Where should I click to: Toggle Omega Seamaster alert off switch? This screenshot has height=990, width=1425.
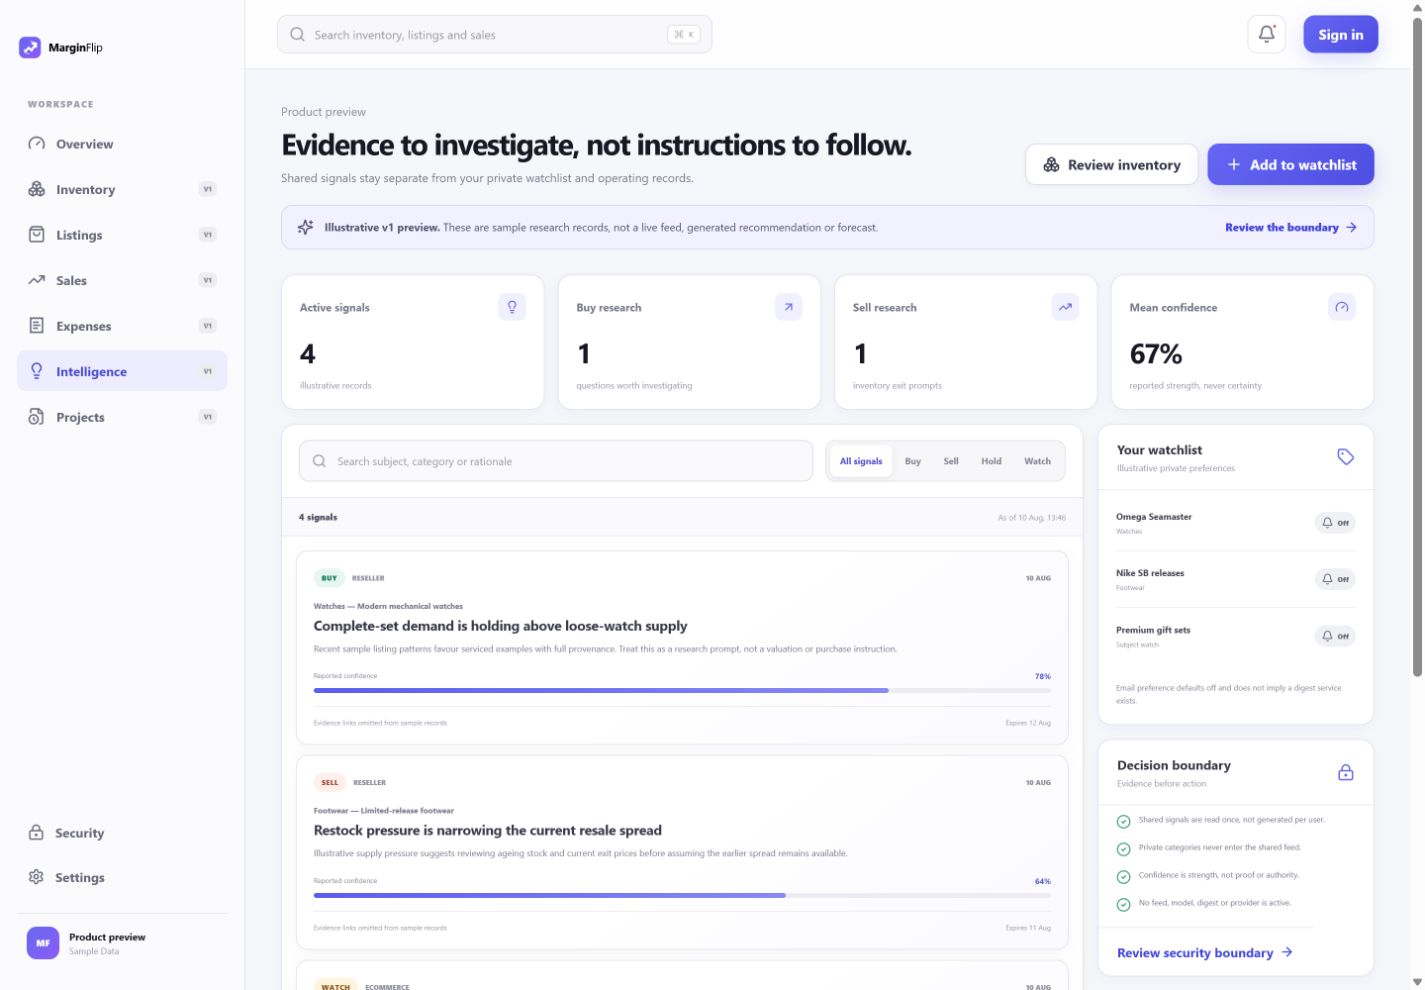1335,523
